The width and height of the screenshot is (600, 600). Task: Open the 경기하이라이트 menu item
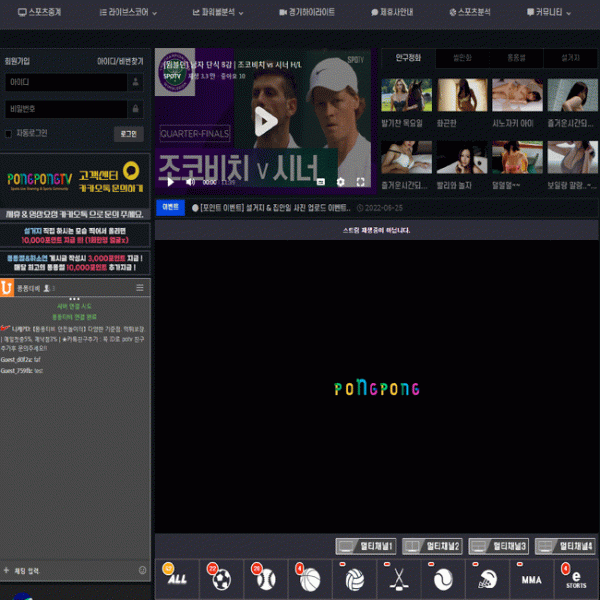(x=307, y=13)
